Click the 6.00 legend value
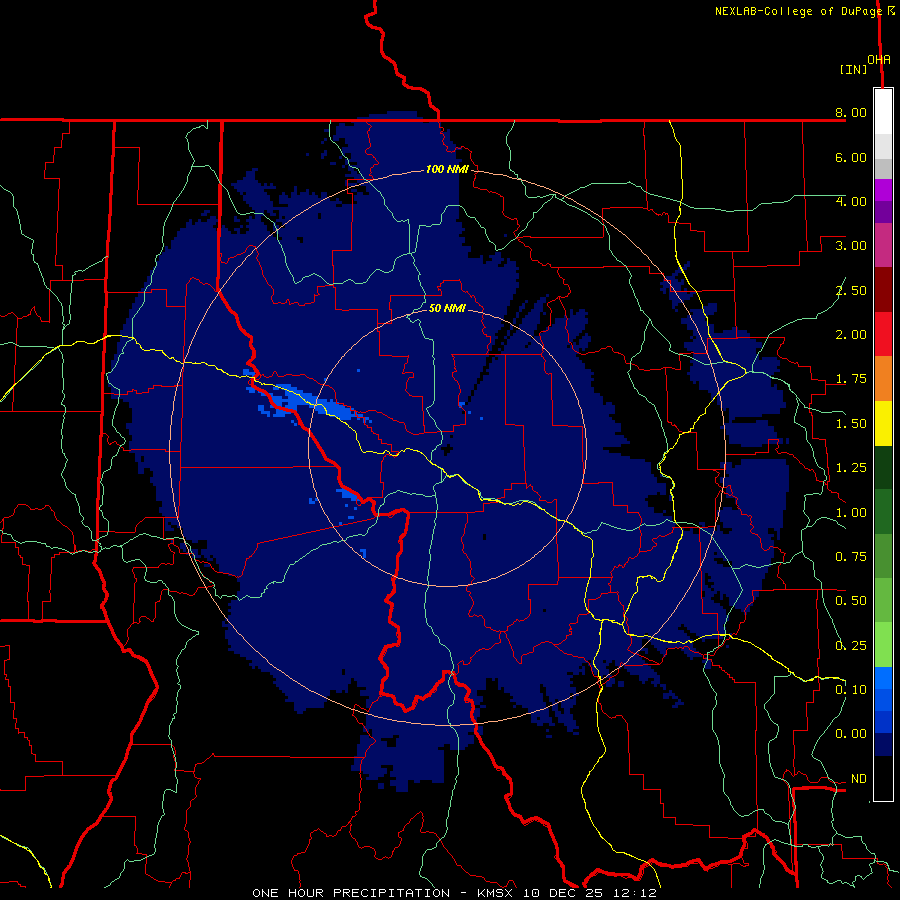 coord(851,157)
